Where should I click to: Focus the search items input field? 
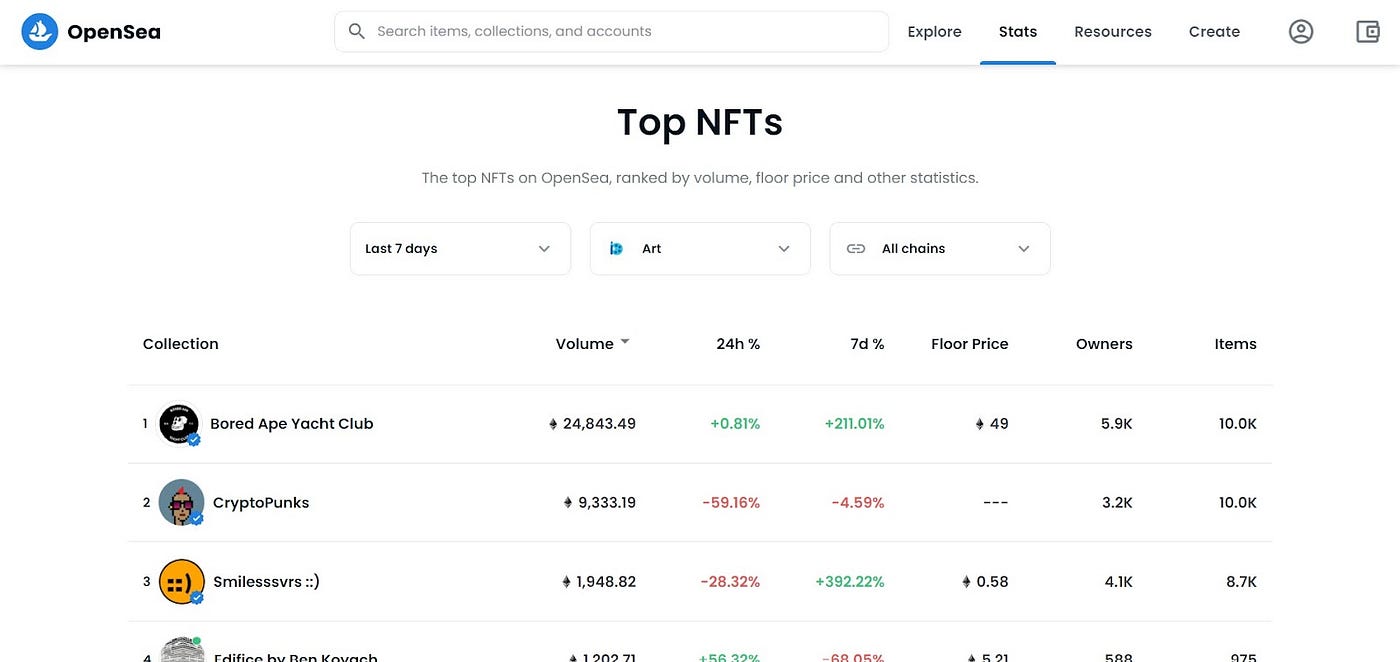(611, 32)
